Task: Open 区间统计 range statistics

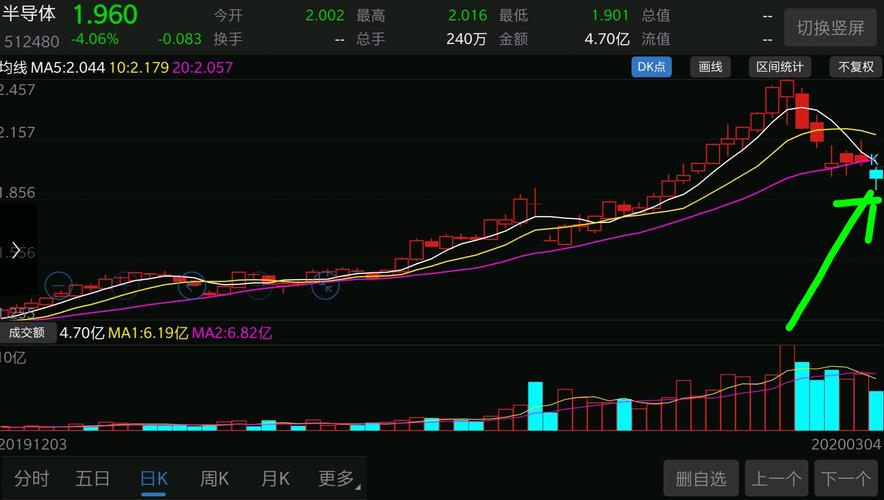Action: click(x=780, y=67)
